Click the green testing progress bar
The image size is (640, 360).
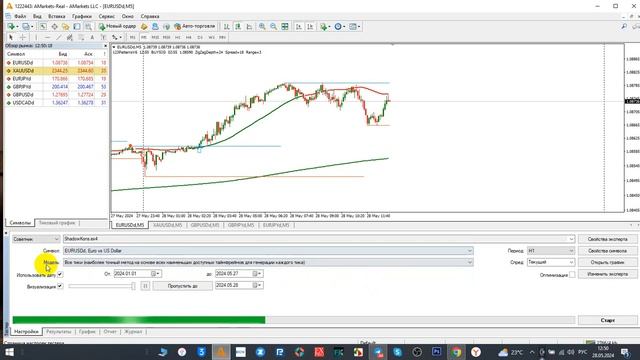139,320
